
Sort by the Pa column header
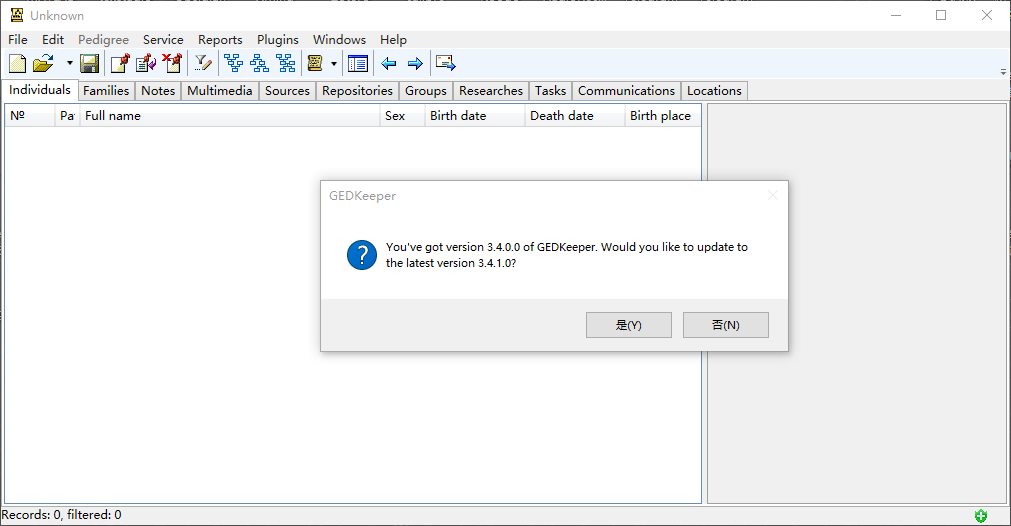(67, 116)
